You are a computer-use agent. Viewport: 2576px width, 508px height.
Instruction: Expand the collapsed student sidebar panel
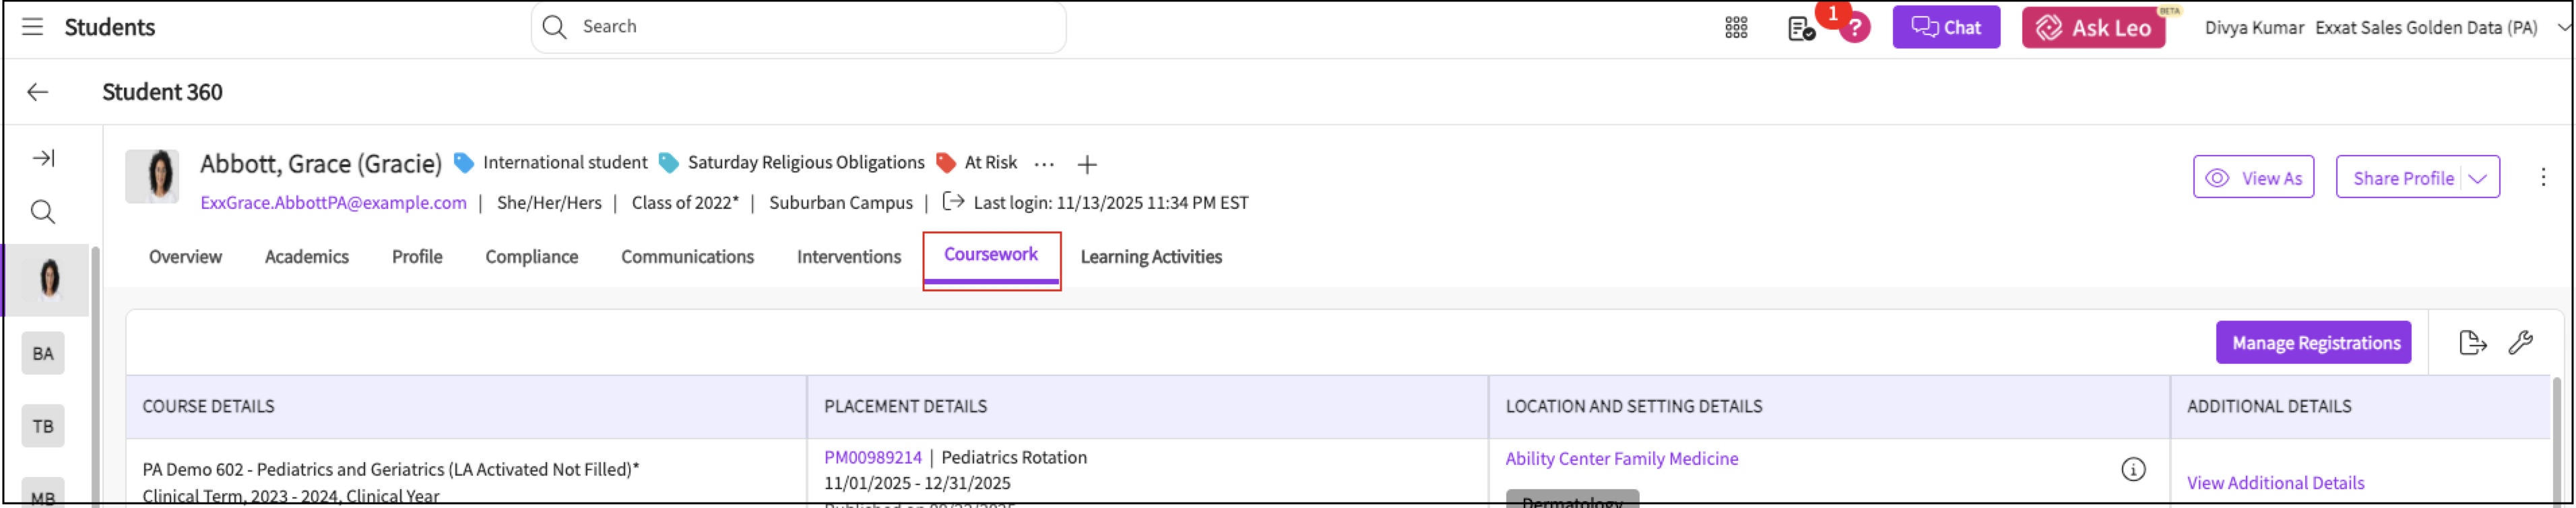(43, 158)
